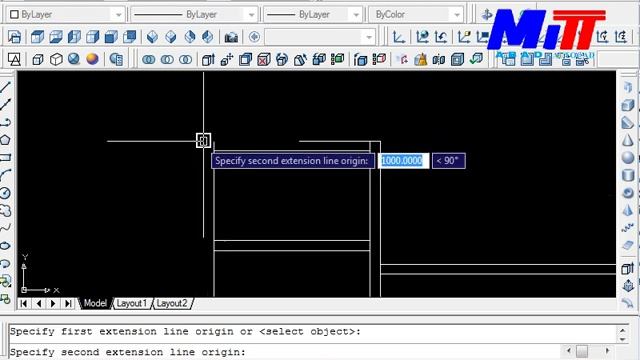Select the Intersect solid tool
The width and height of the screenshot is (640, 360).
[185, 60]
